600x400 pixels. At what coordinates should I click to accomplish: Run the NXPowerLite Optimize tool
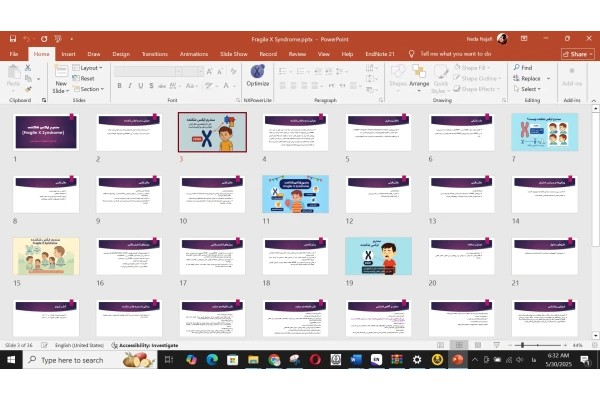(258, 75)
